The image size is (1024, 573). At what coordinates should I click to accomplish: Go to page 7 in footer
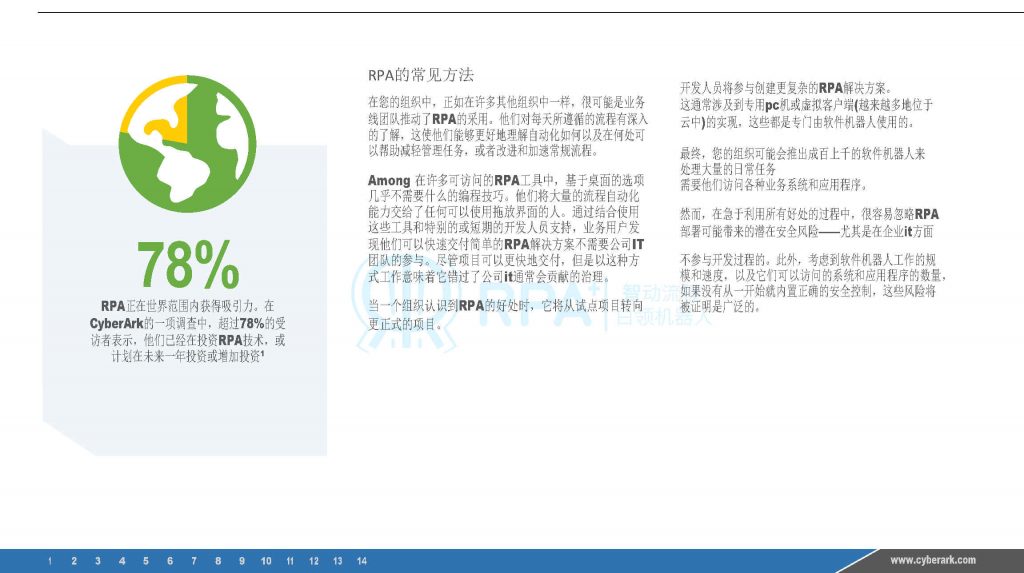click(x=194, y=561)
